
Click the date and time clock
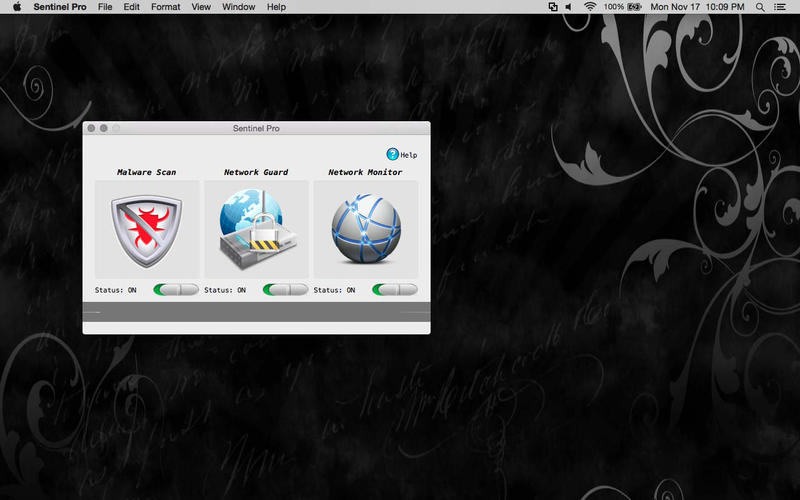(697, 7)
